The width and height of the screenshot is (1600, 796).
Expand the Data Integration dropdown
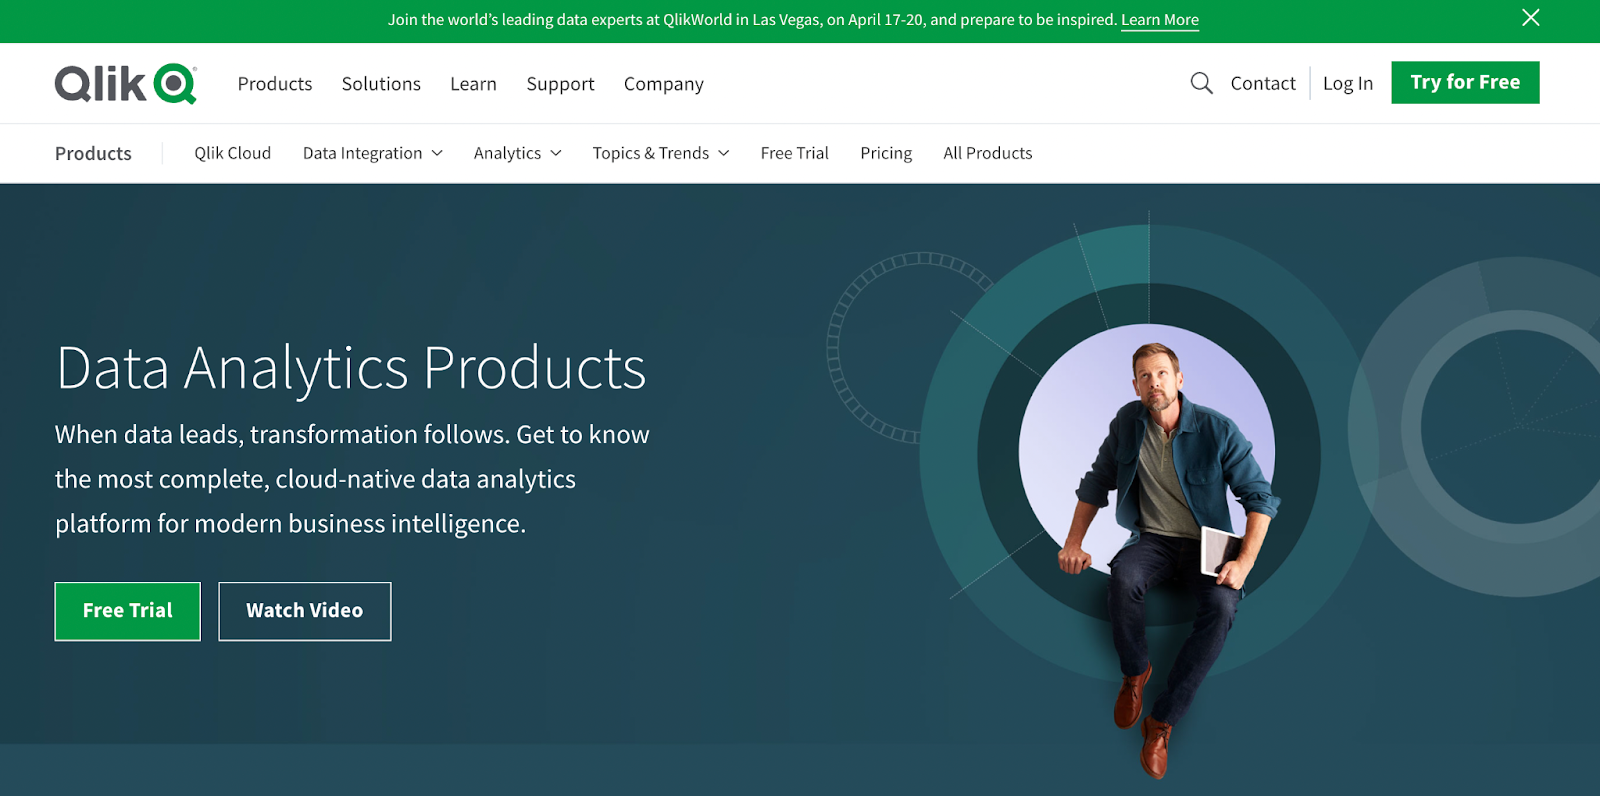372,153
